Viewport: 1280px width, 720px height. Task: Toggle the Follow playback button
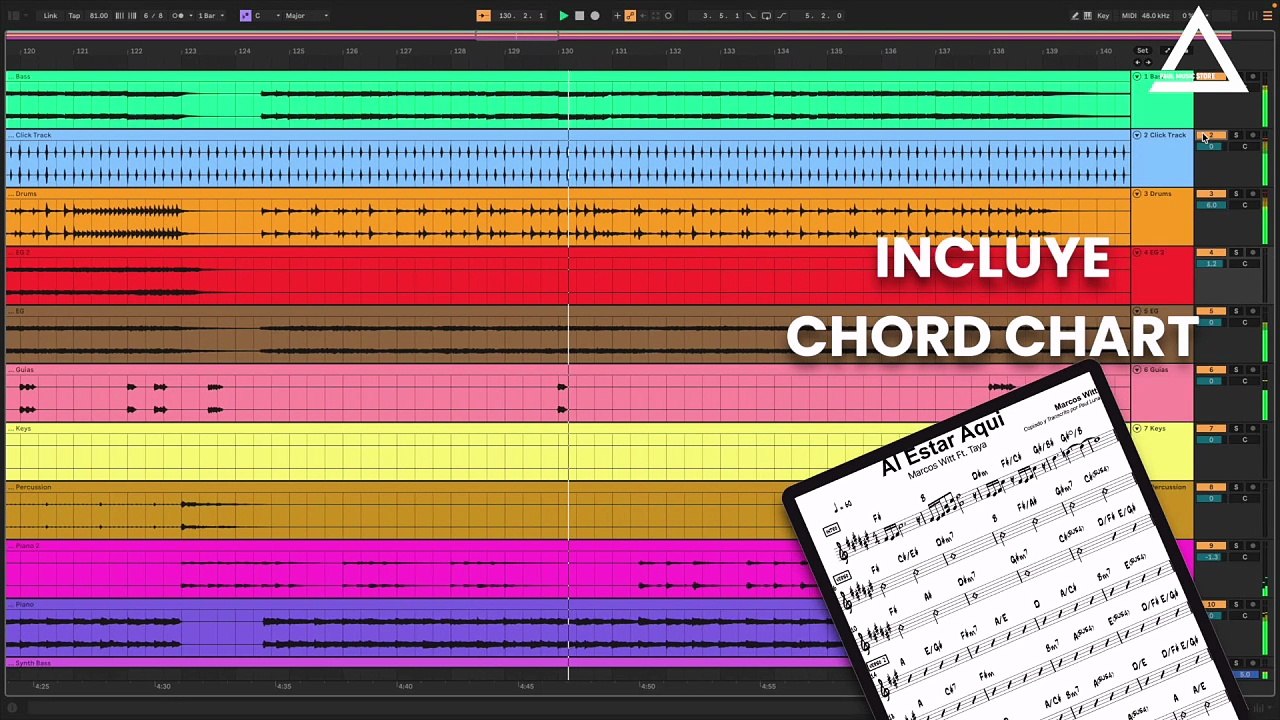[484, 16]
